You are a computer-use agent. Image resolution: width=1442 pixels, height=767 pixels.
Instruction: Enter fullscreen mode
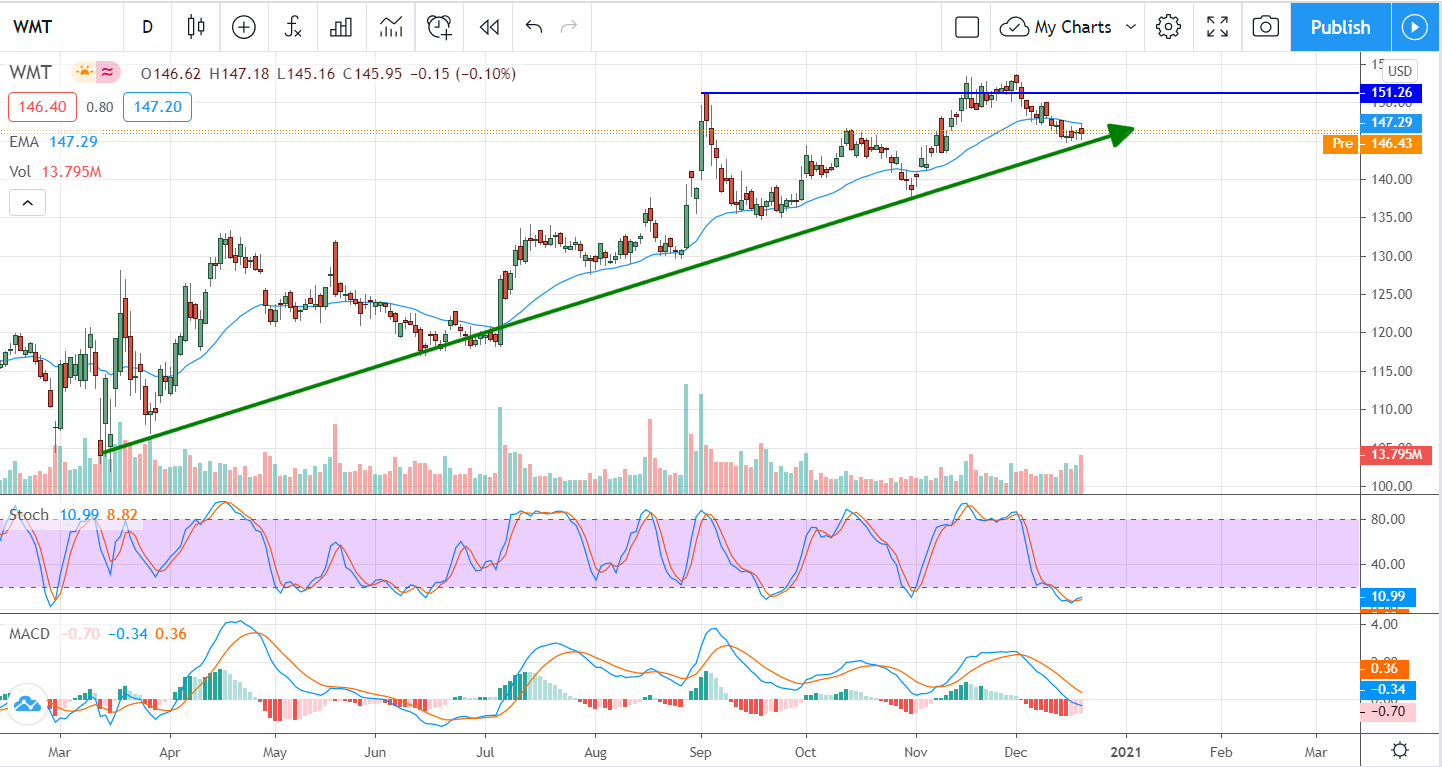pyautogui.click(x=1217, y=27)
